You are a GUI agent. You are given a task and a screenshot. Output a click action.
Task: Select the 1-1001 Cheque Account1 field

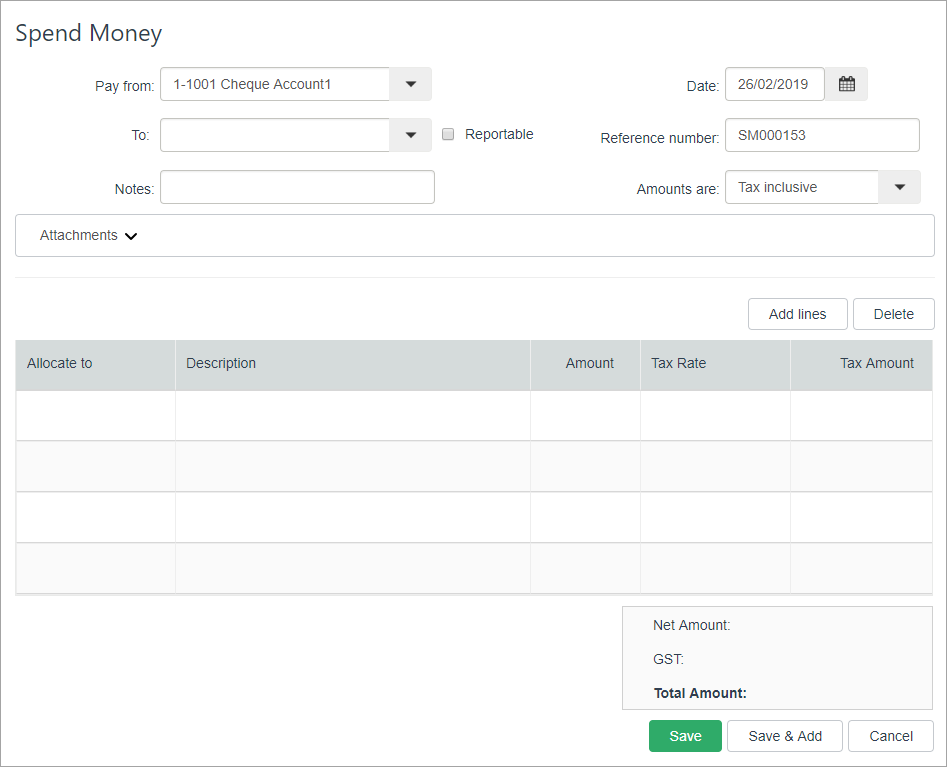(275, 84)
